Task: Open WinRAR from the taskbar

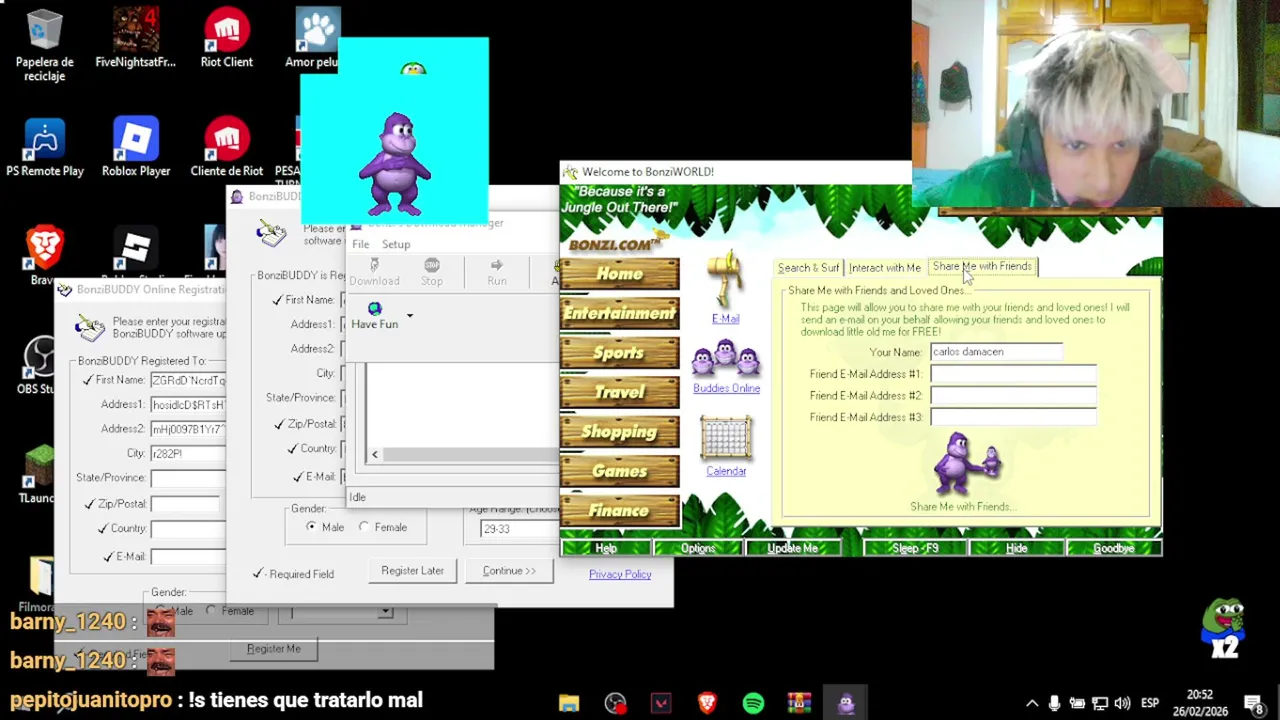Action: click(799, 703)
